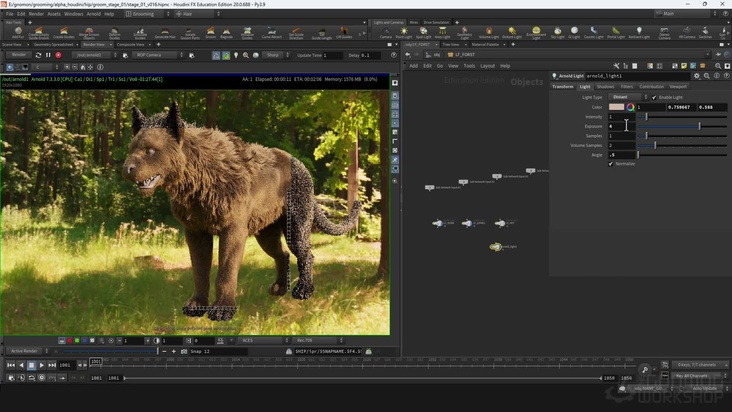
Task: Open the /out/arnold1 ROP selector dropdown
Action: [x=96, y=55]
